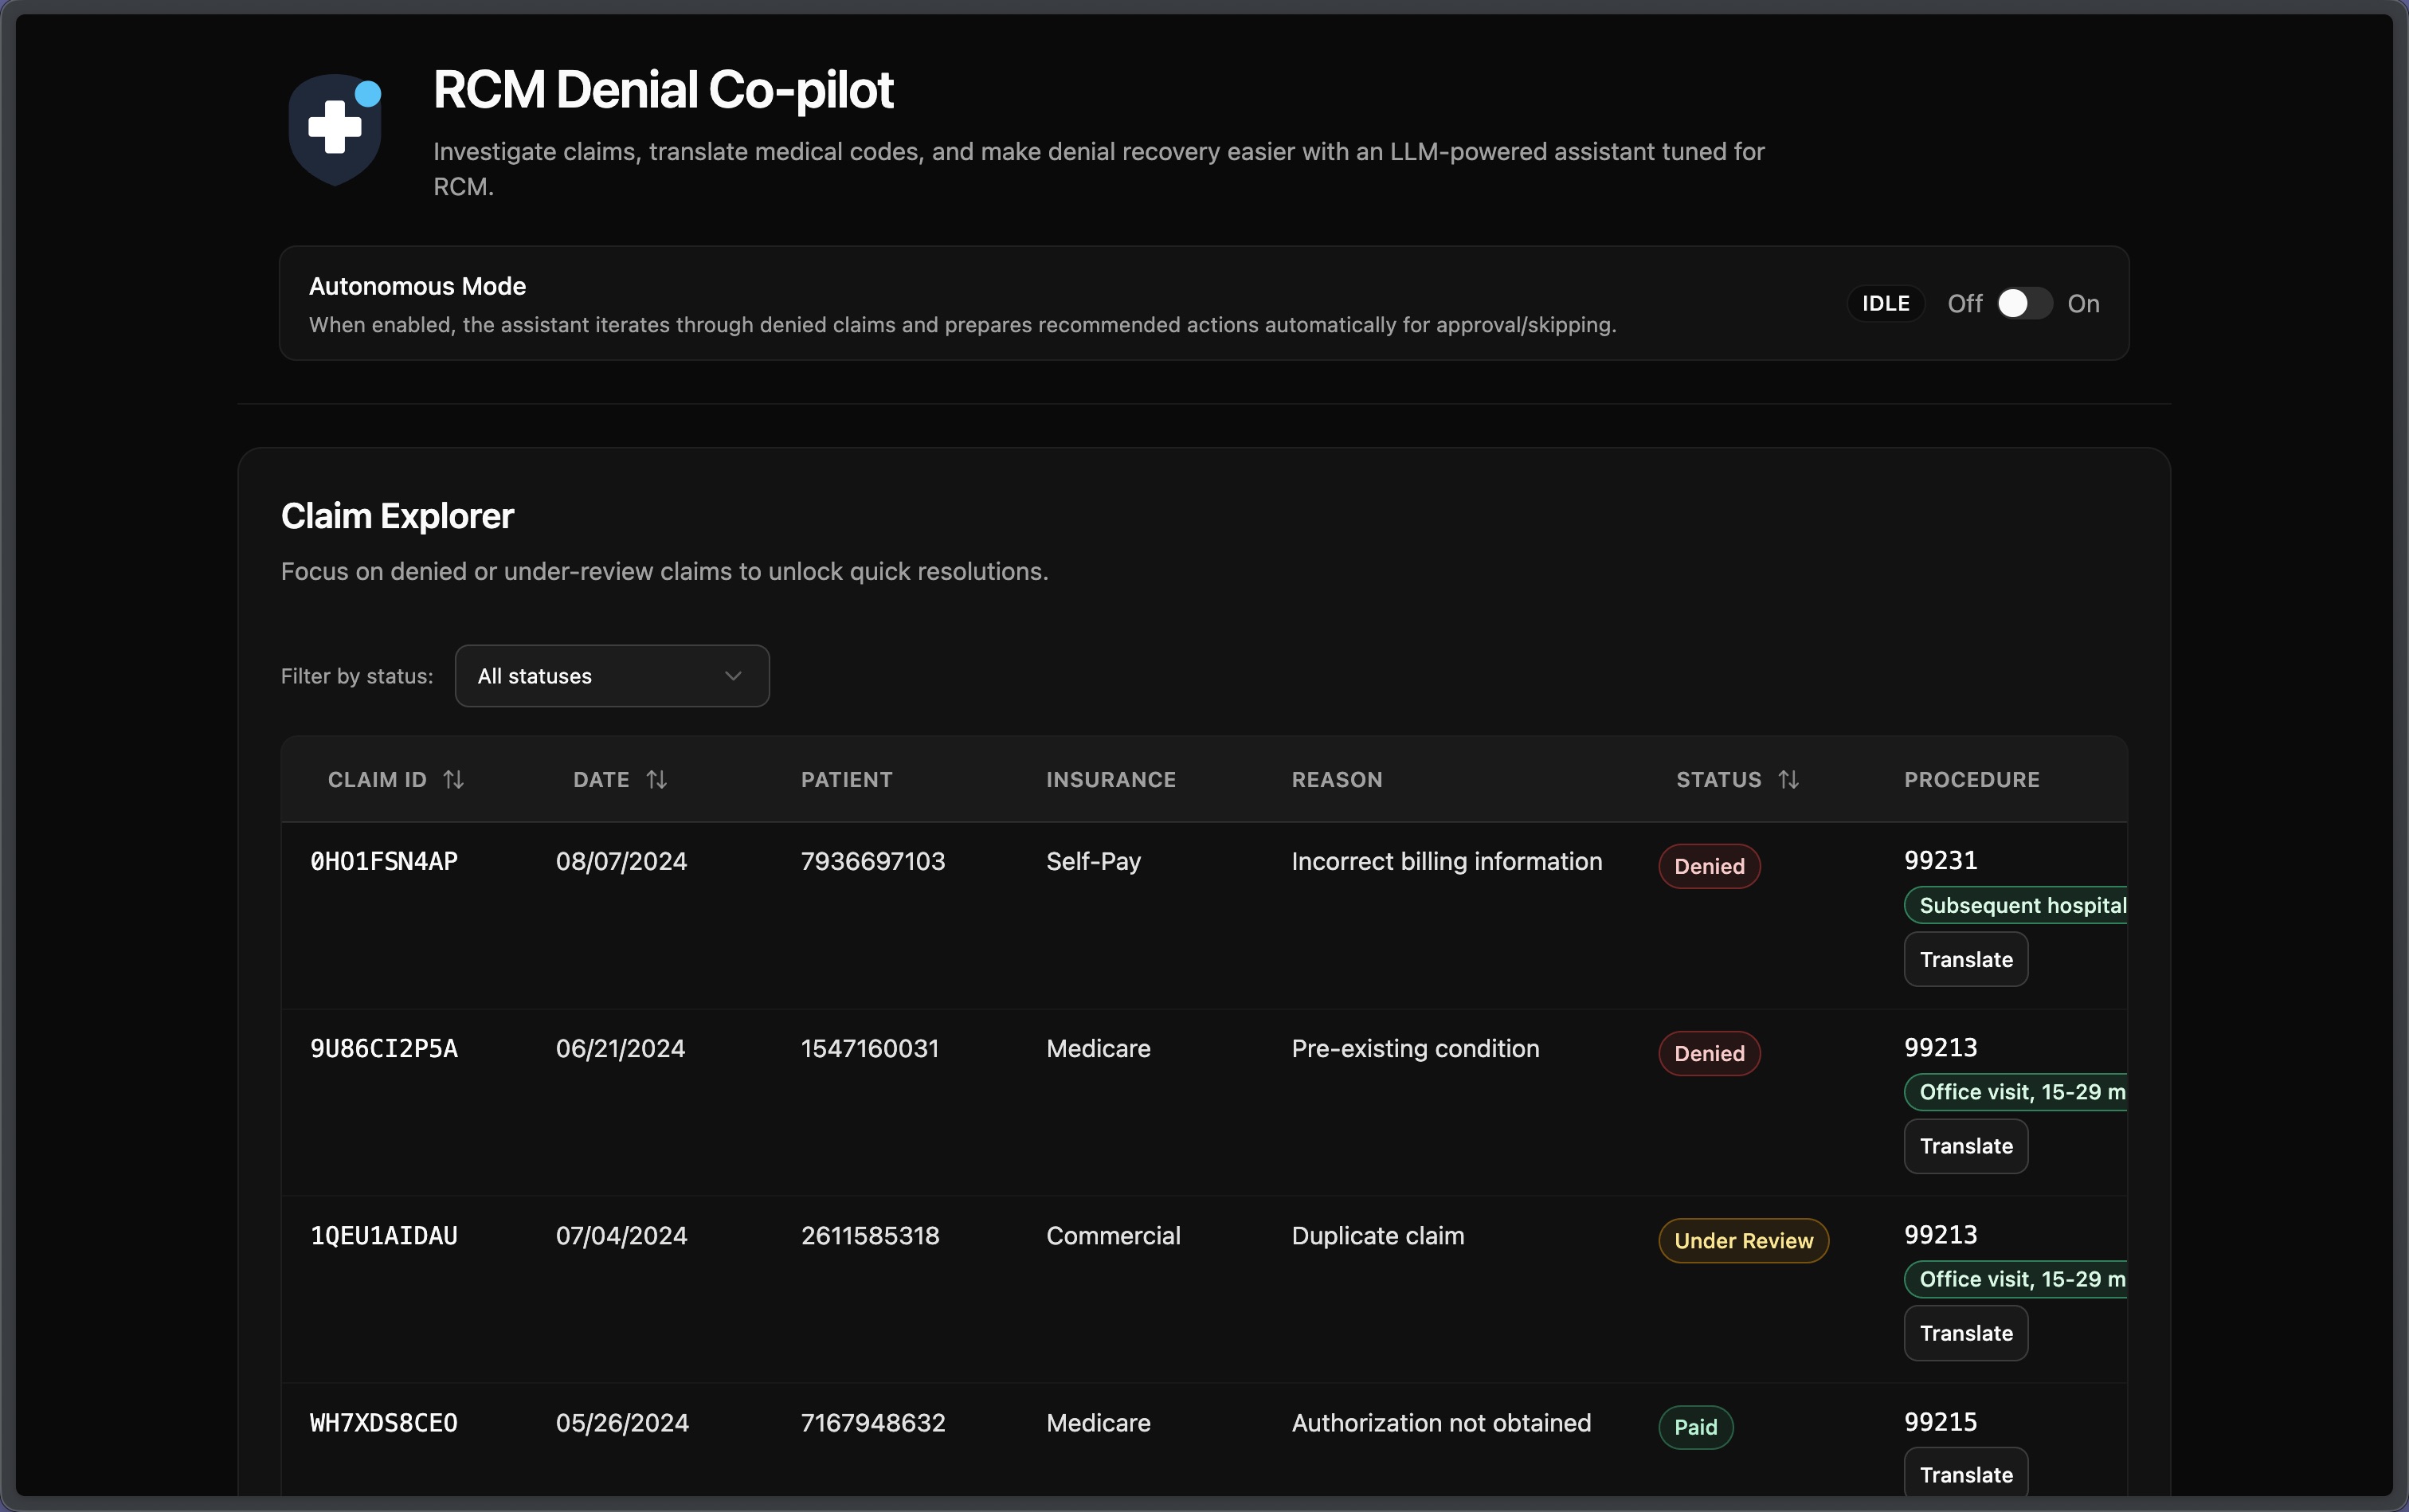Sort by Date arrows icon
The image size is (2409, 1512).
click(x=656, y=779)
